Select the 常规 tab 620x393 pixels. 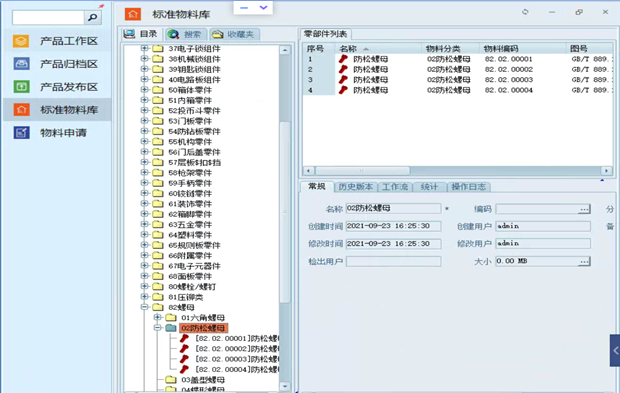317,186
